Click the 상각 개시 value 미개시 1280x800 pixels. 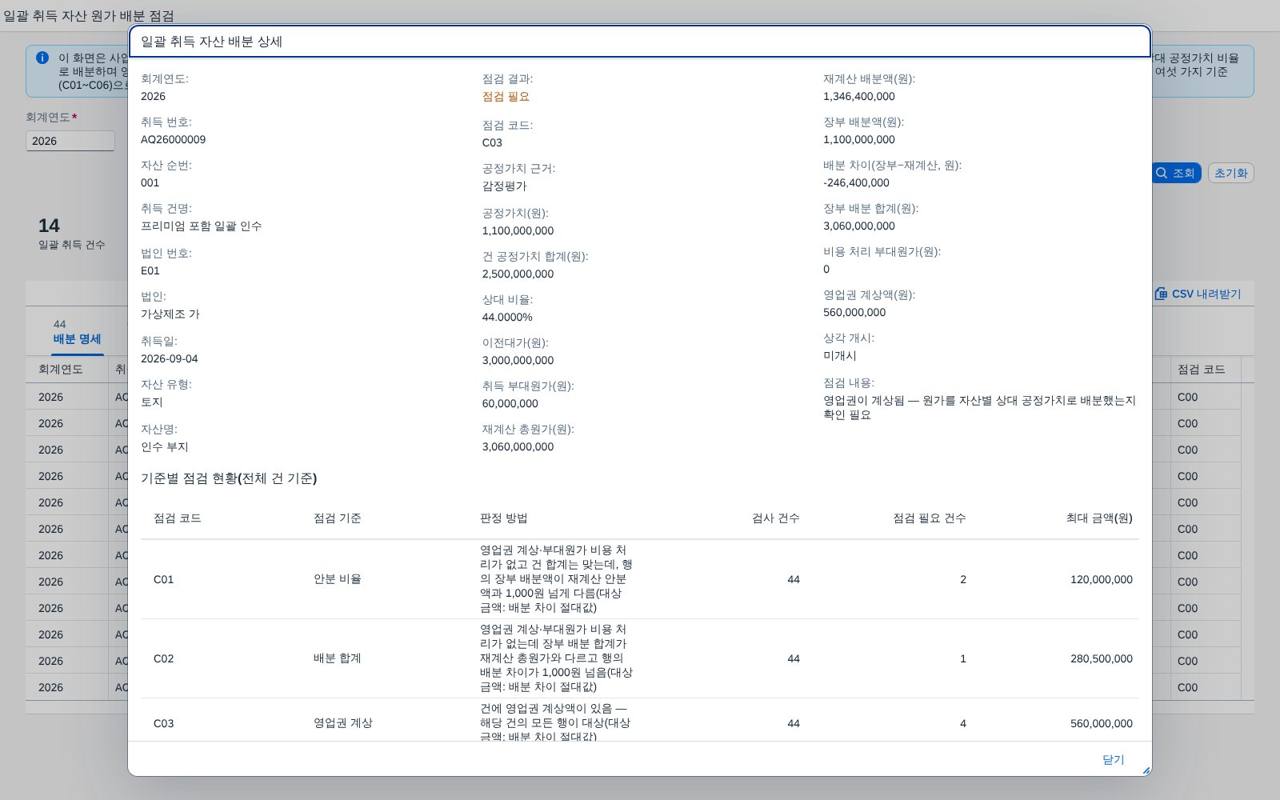click(840, 356)
